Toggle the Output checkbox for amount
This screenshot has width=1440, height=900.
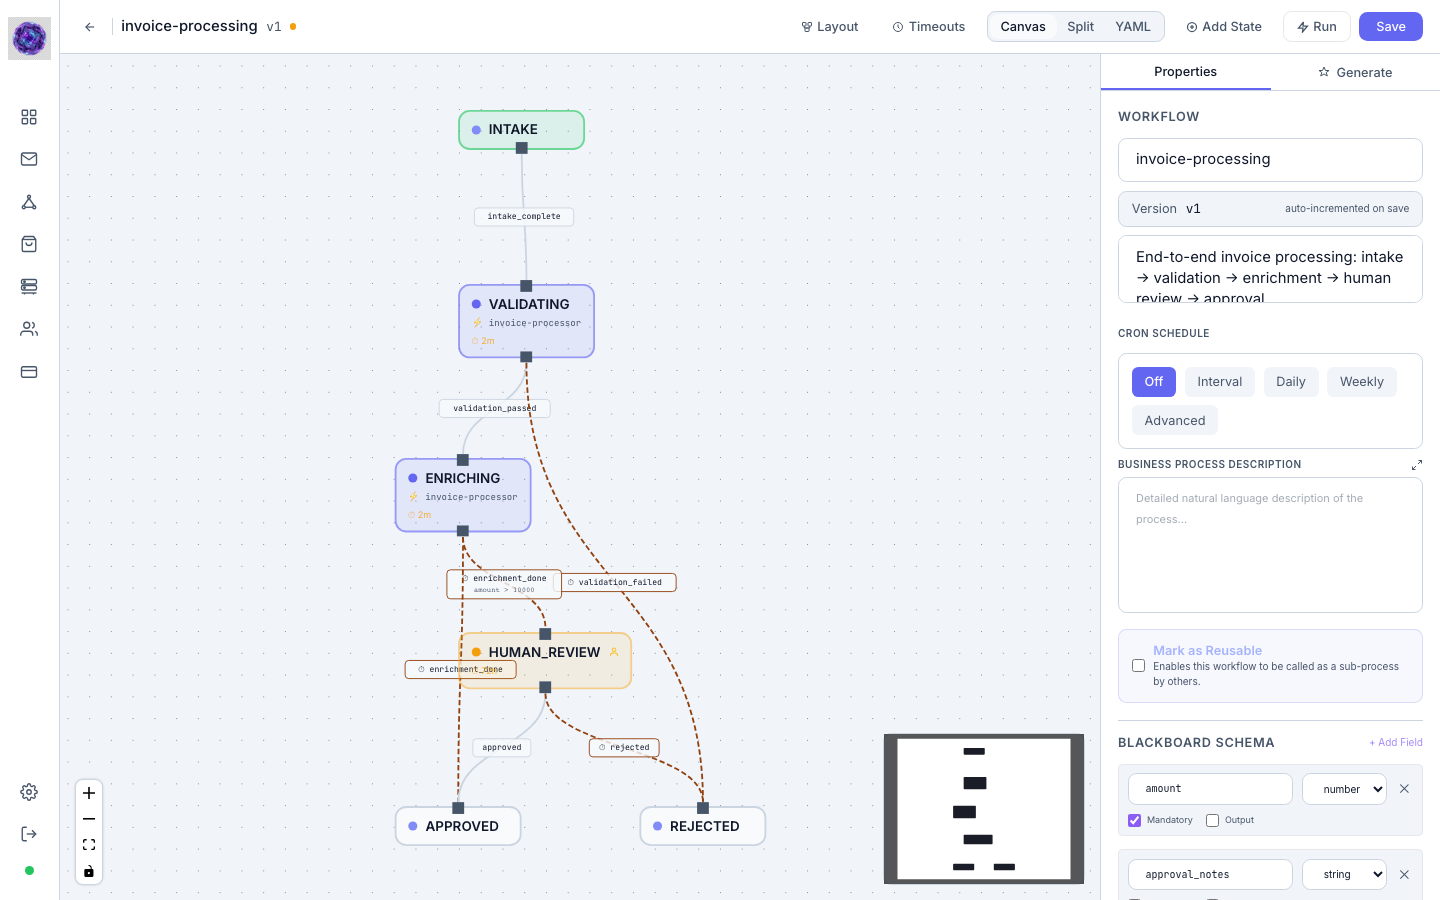(1212, 820)
